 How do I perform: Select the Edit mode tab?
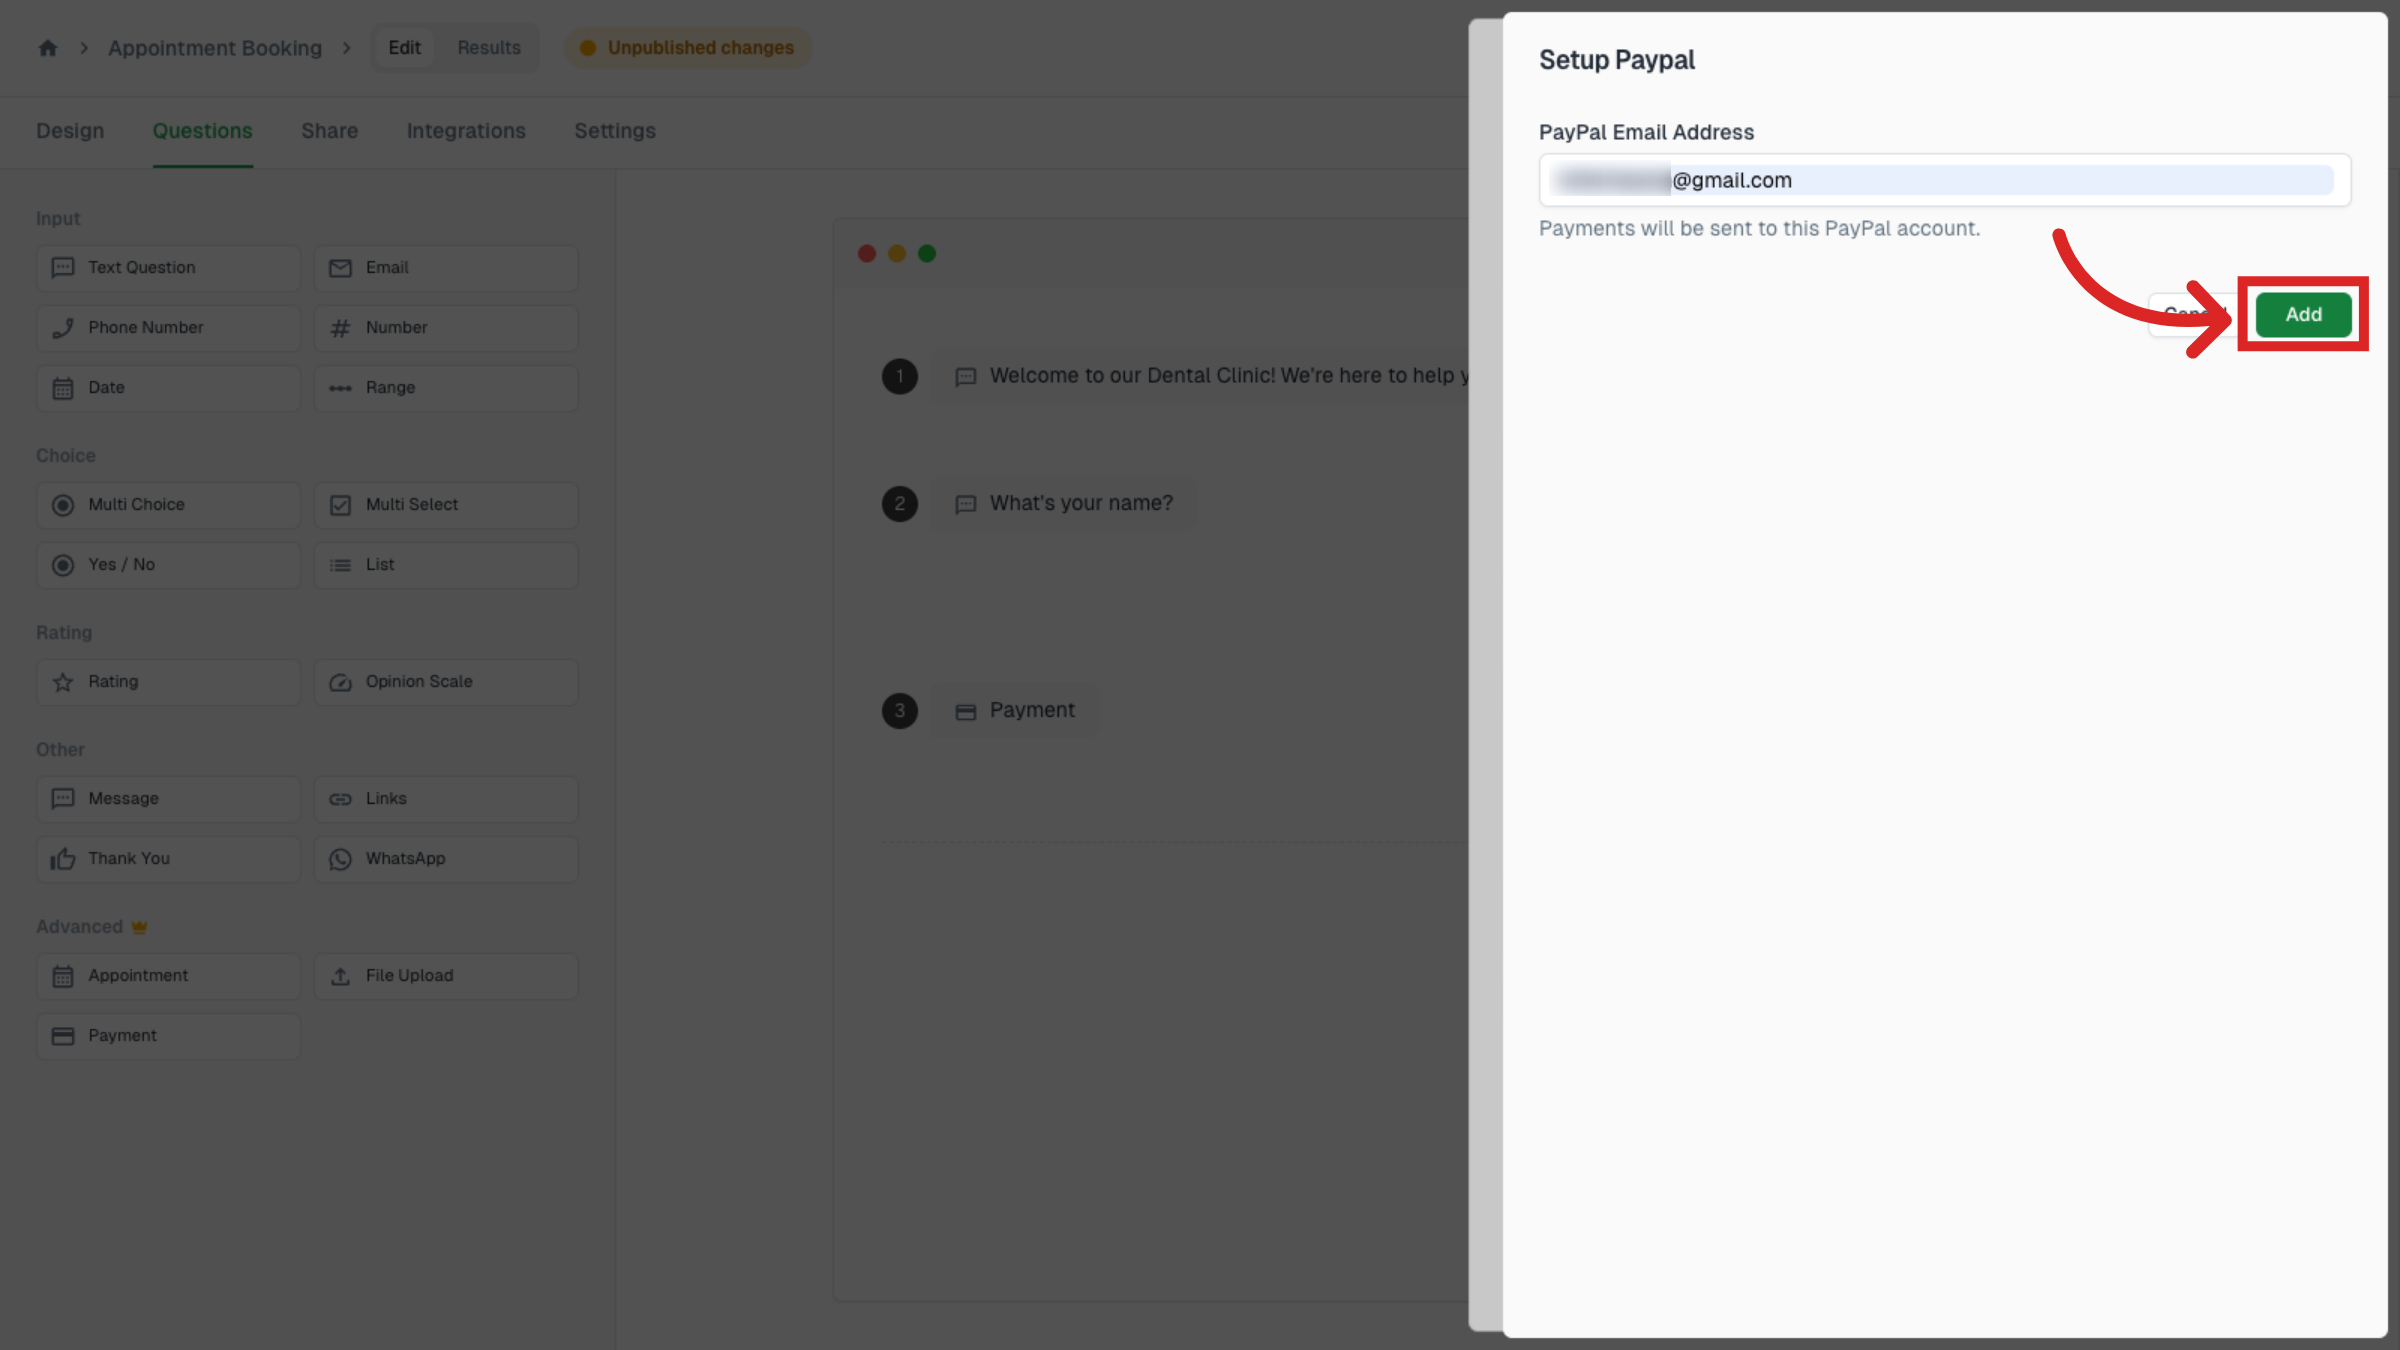tap(404, 48)
